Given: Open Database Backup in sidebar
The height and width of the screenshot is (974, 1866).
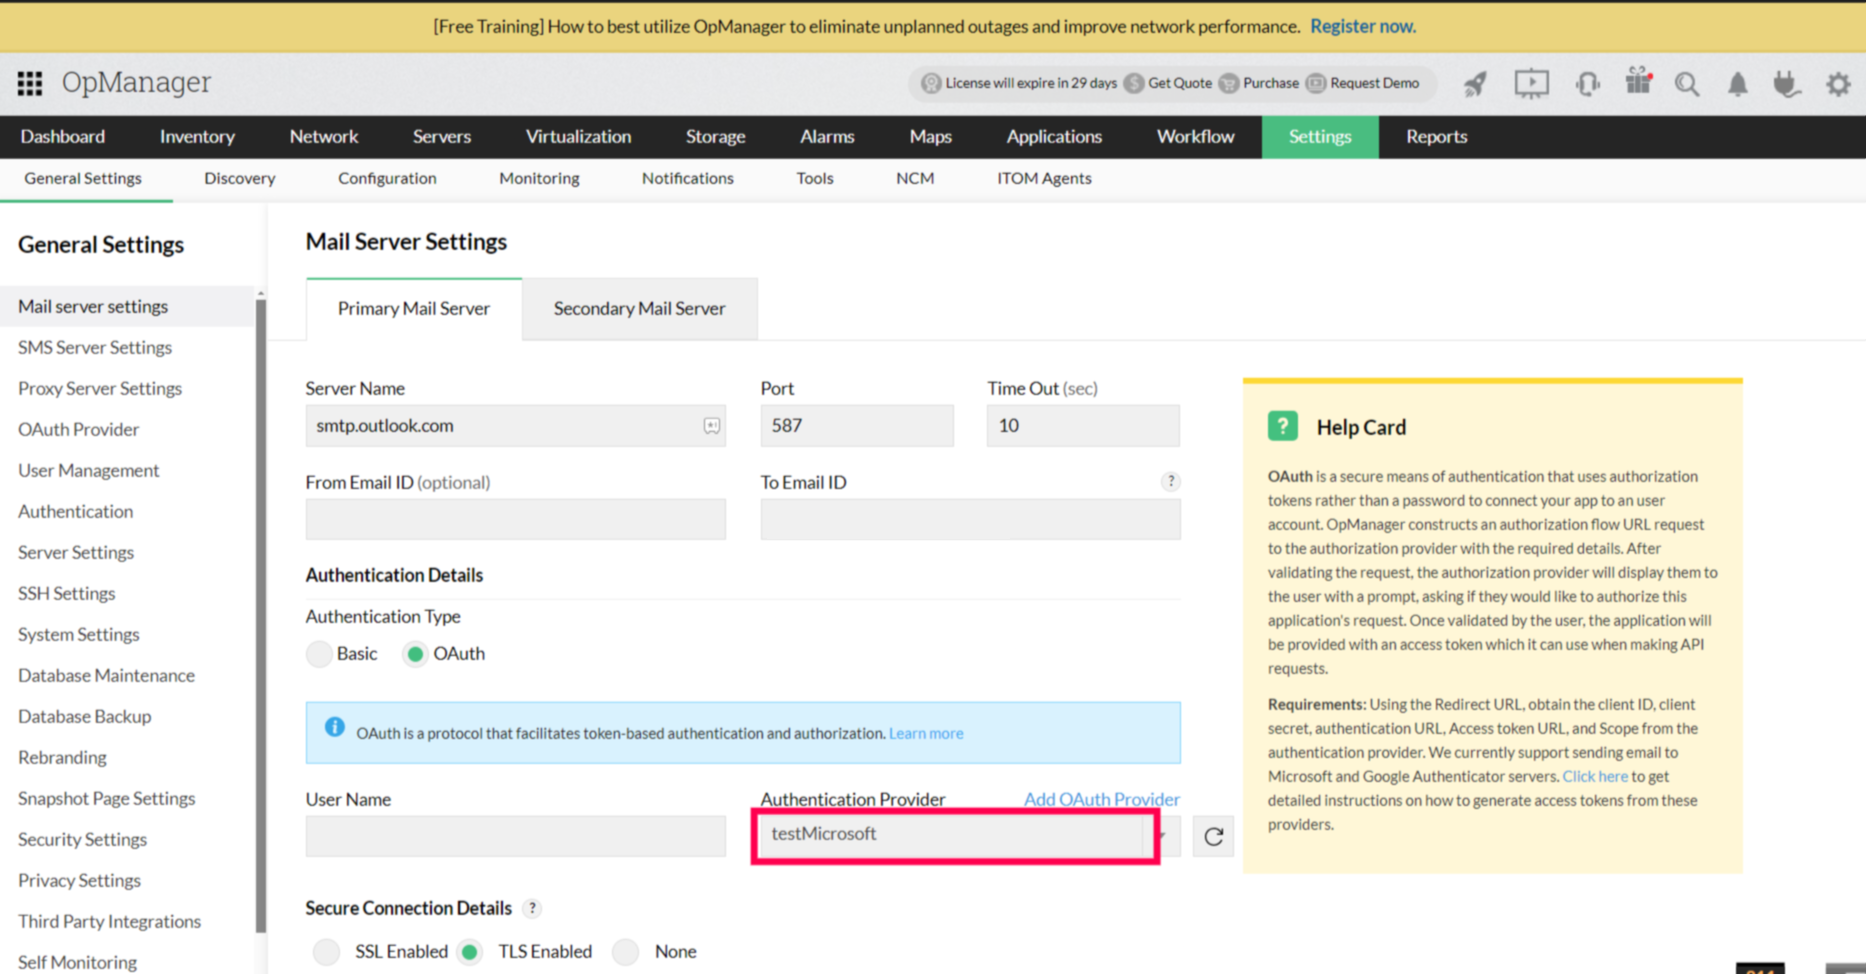Looking at the screenshot, I should (x=84, y=717).
